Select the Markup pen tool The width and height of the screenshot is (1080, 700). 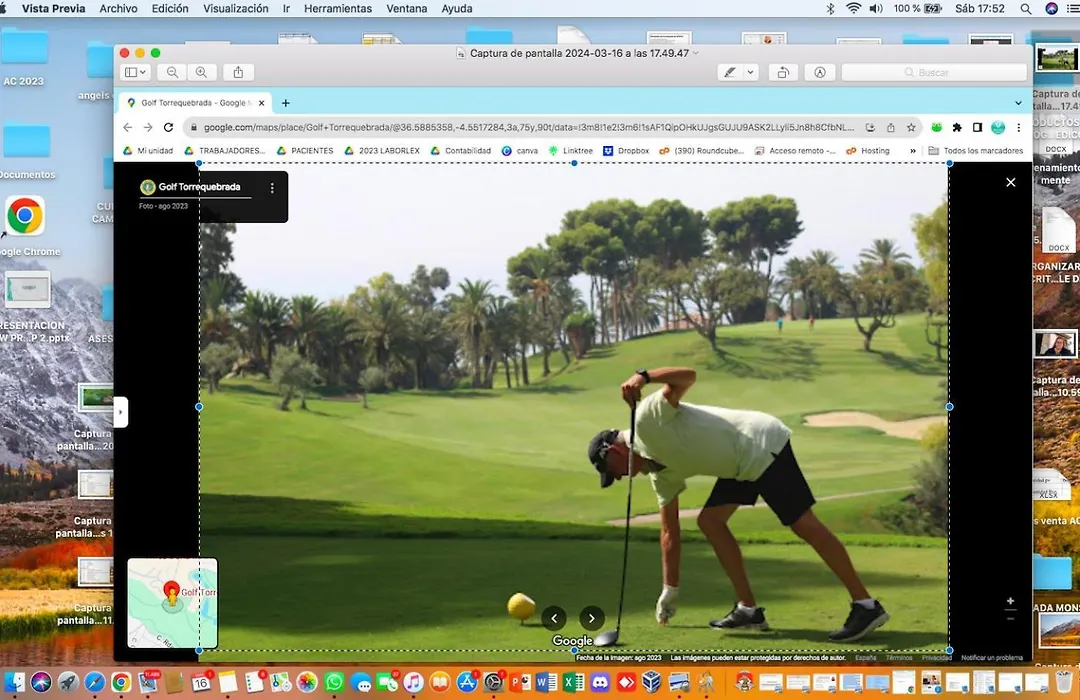[729, 72]
